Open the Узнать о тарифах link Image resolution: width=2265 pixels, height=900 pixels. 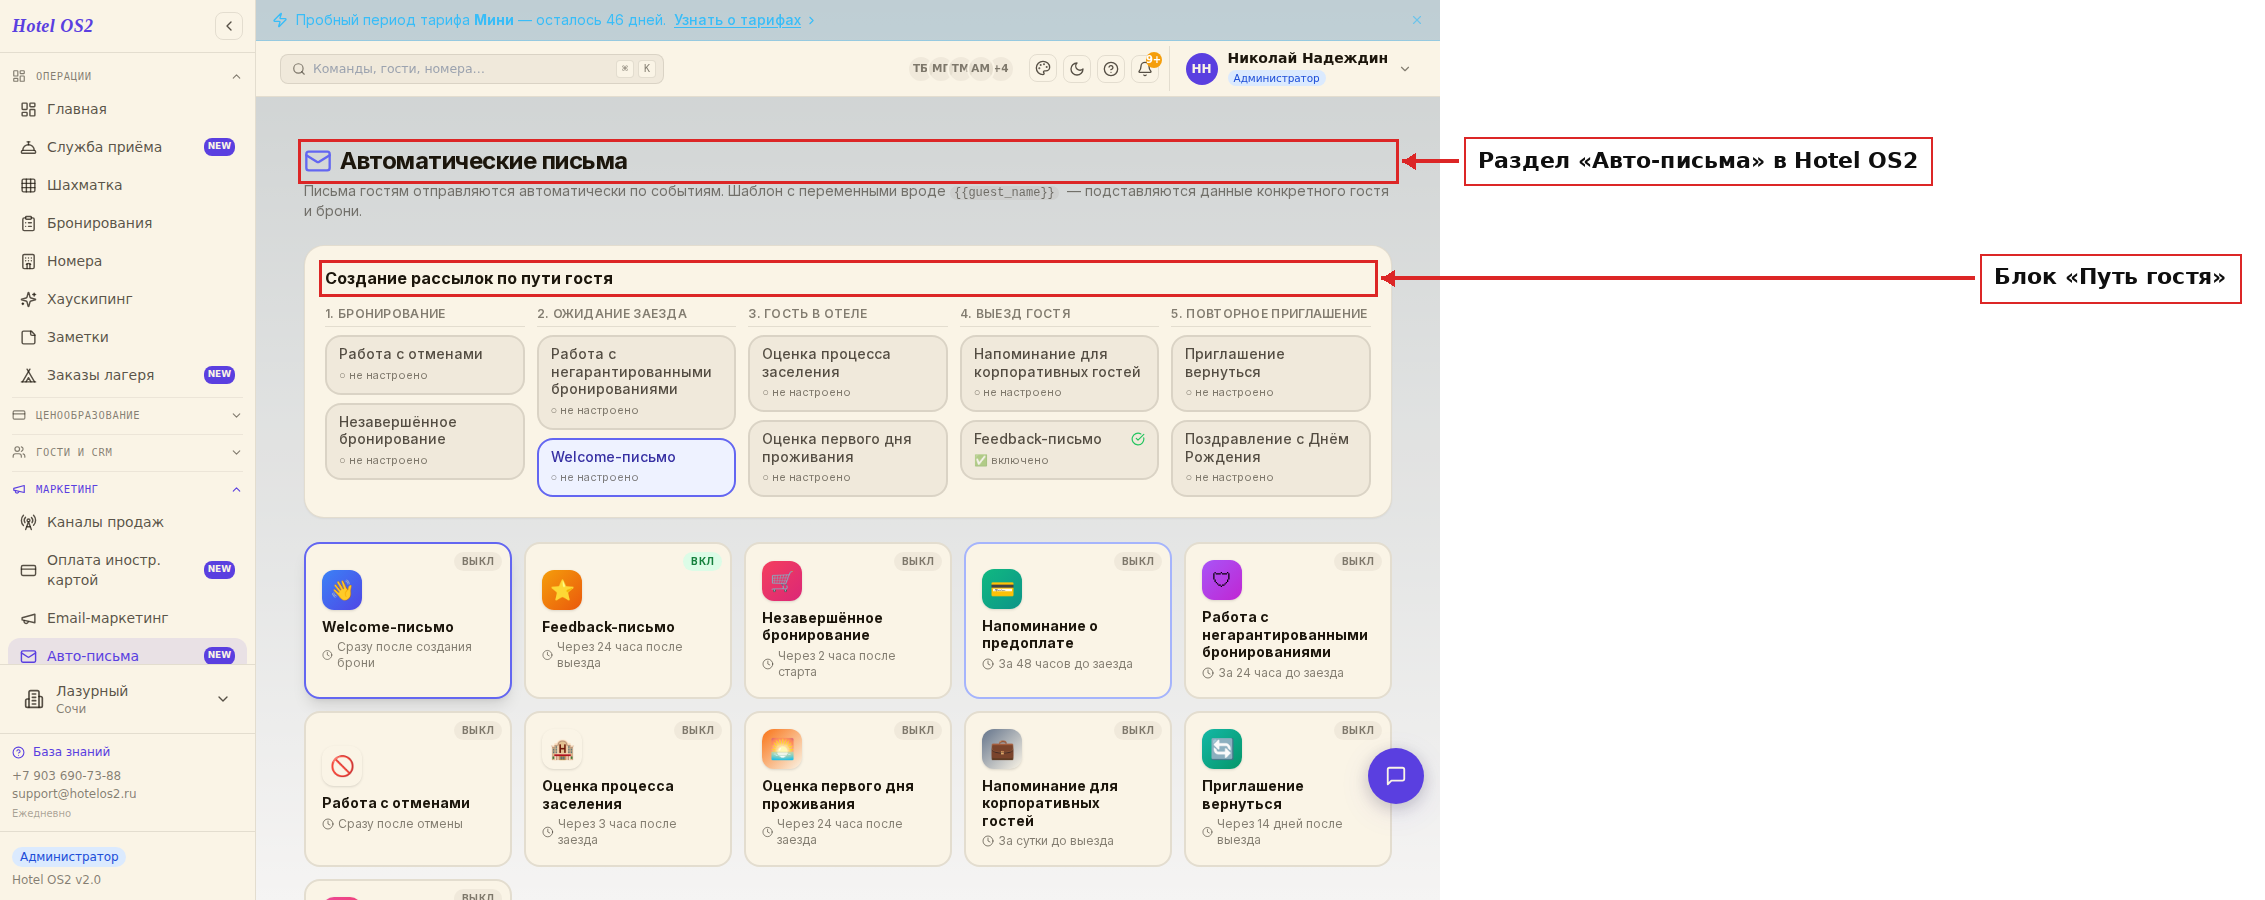tap(737, 20)
